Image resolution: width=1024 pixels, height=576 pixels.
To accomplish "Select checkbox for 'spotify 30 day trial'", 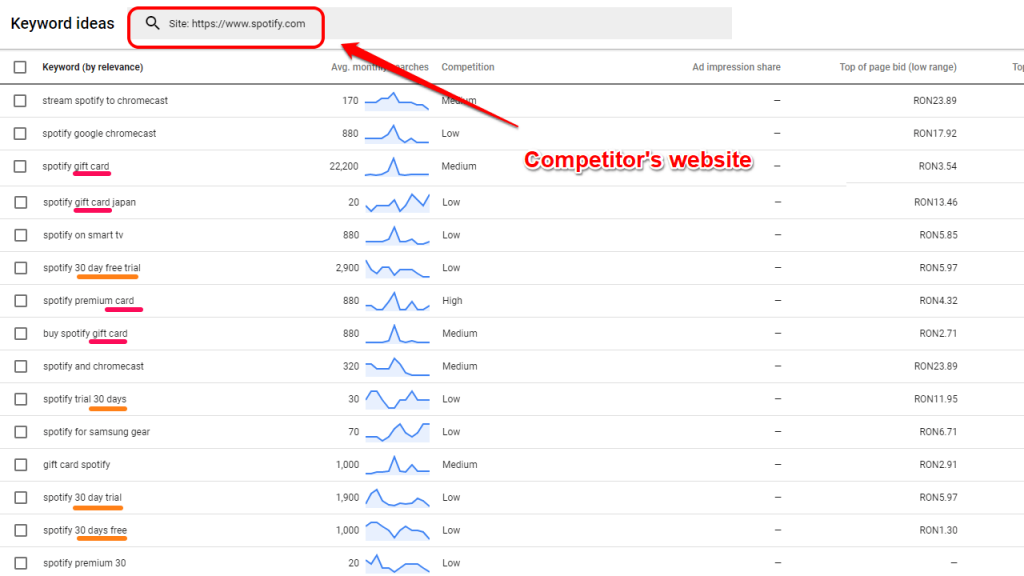I will point(21,498).
